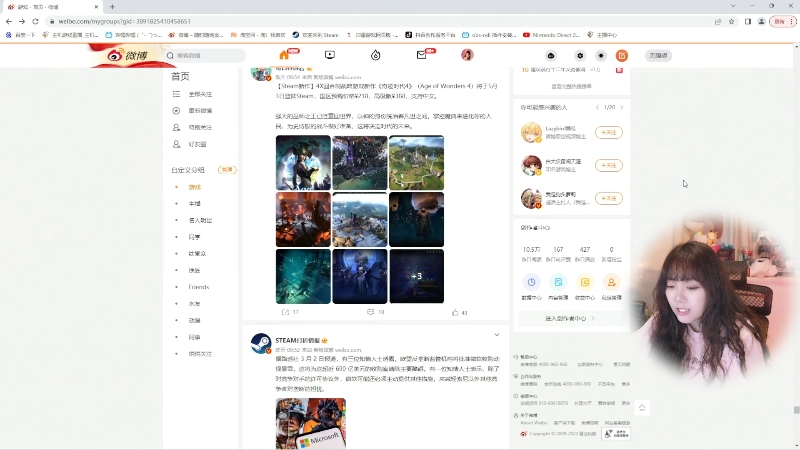Go forward in Chrome
800x450 pixels.
coord(22,21)
